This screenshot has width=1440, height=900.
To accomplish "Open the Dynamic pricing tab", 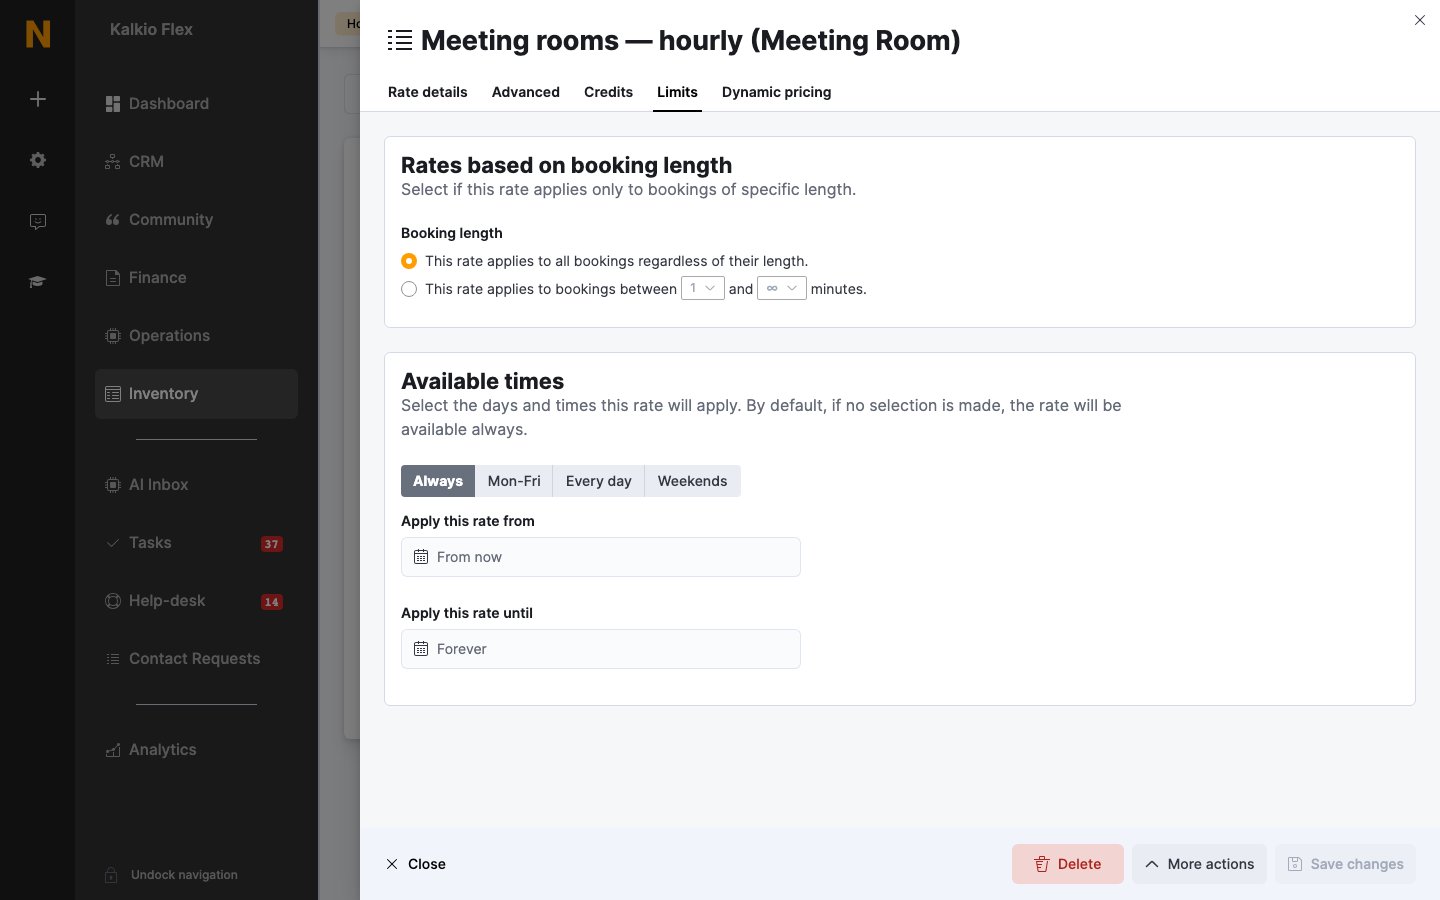I will coord(777,92).
